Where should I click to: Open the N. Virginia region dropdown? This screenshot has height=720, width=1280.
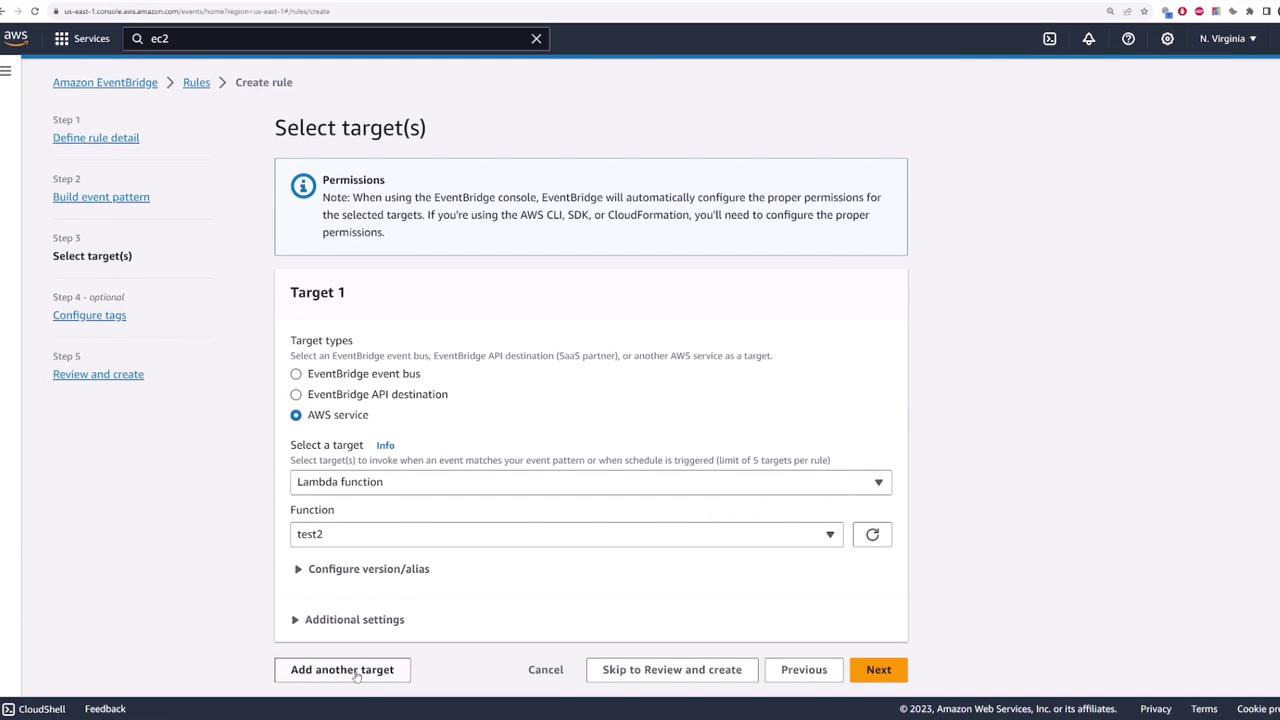[1228, 38]
